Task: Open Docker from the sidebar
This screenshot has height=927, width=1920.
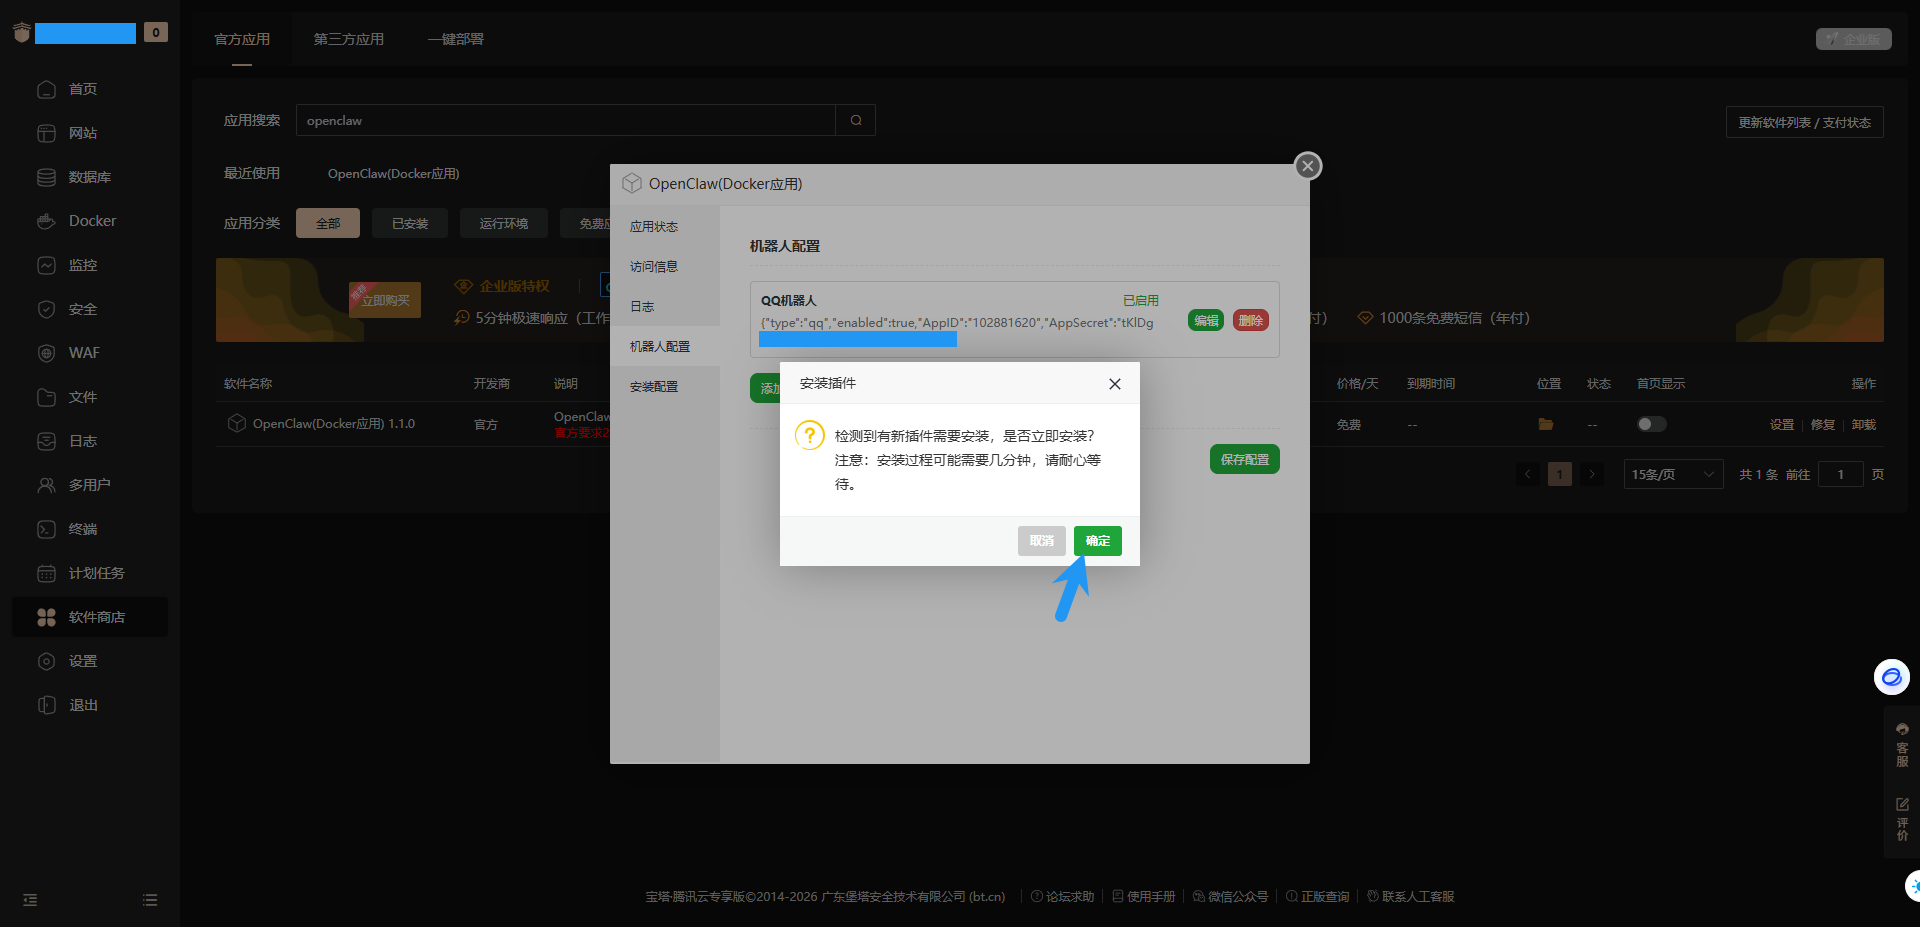Action: (x=92, y=221)
